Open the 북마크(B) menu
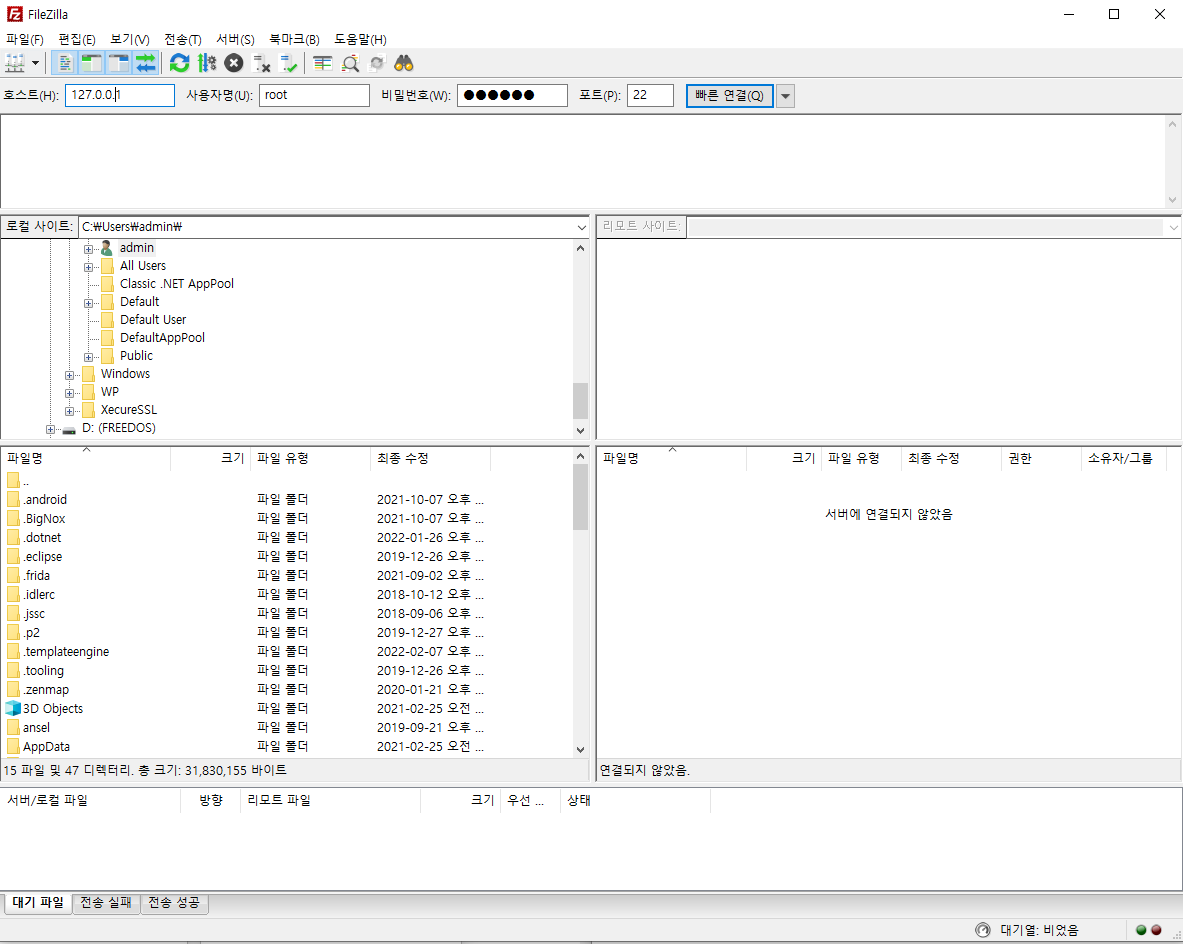This screenshot has width=1183, height=944. click(x=294, y=39)
